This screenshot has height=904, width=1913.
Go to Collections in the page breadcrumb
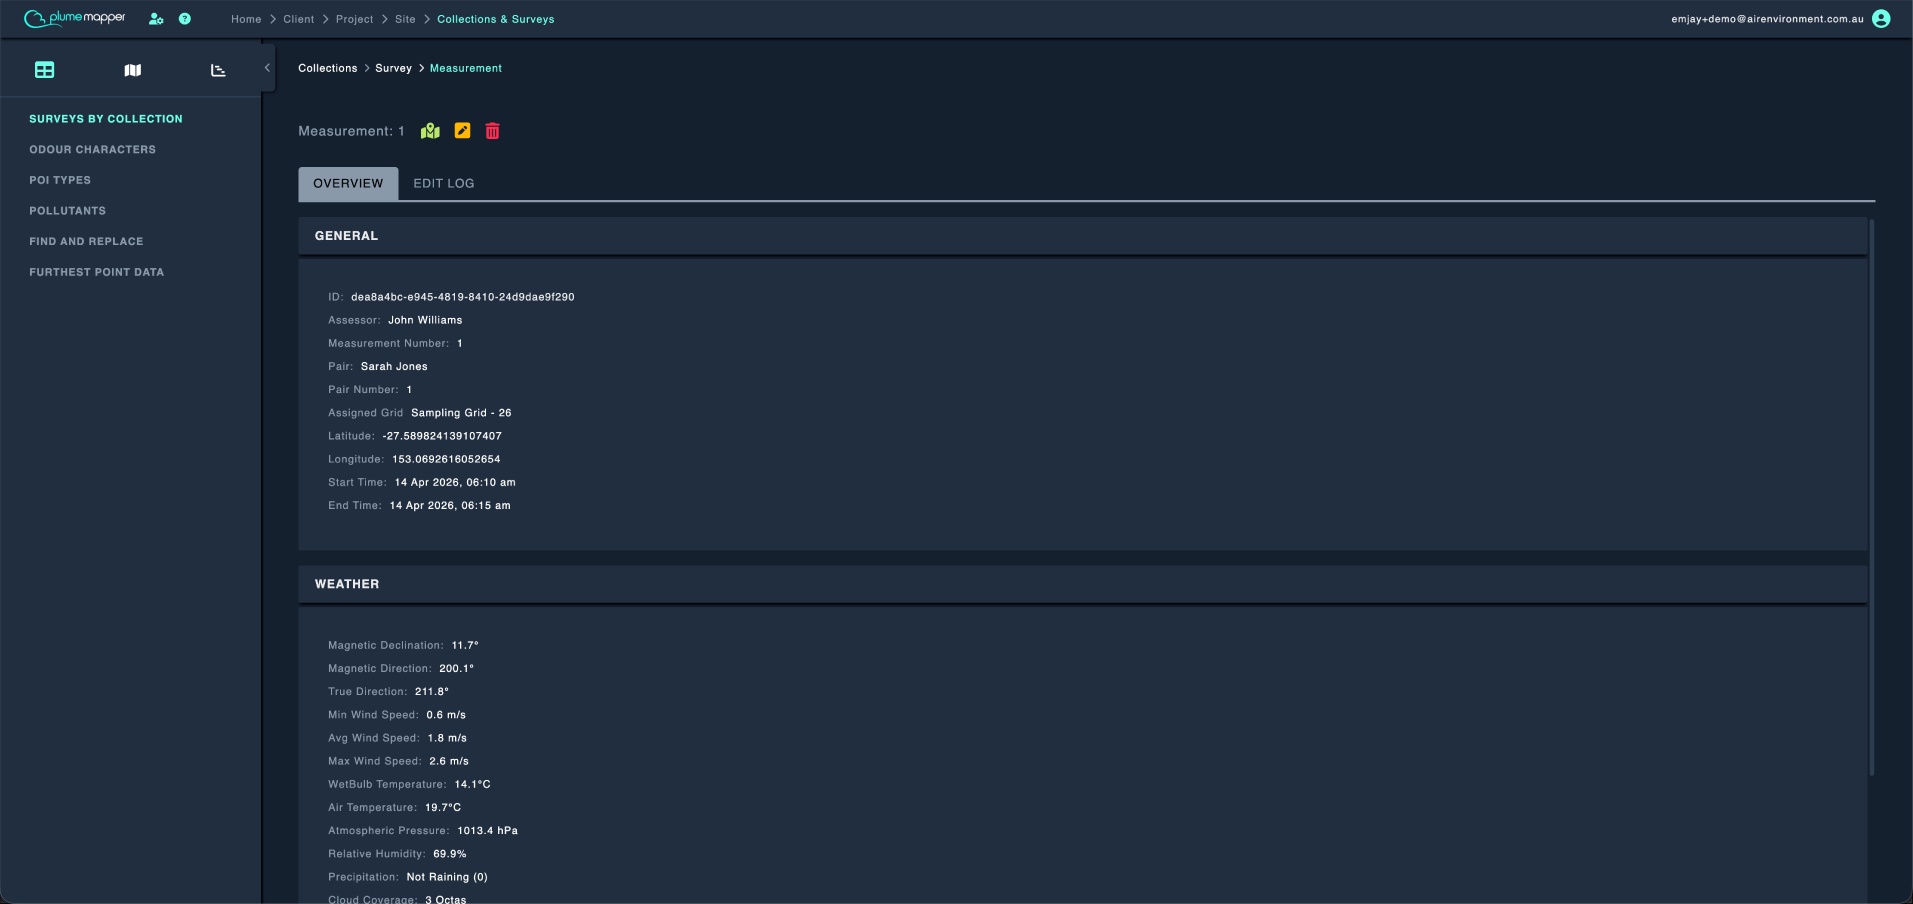click(328, 68)
